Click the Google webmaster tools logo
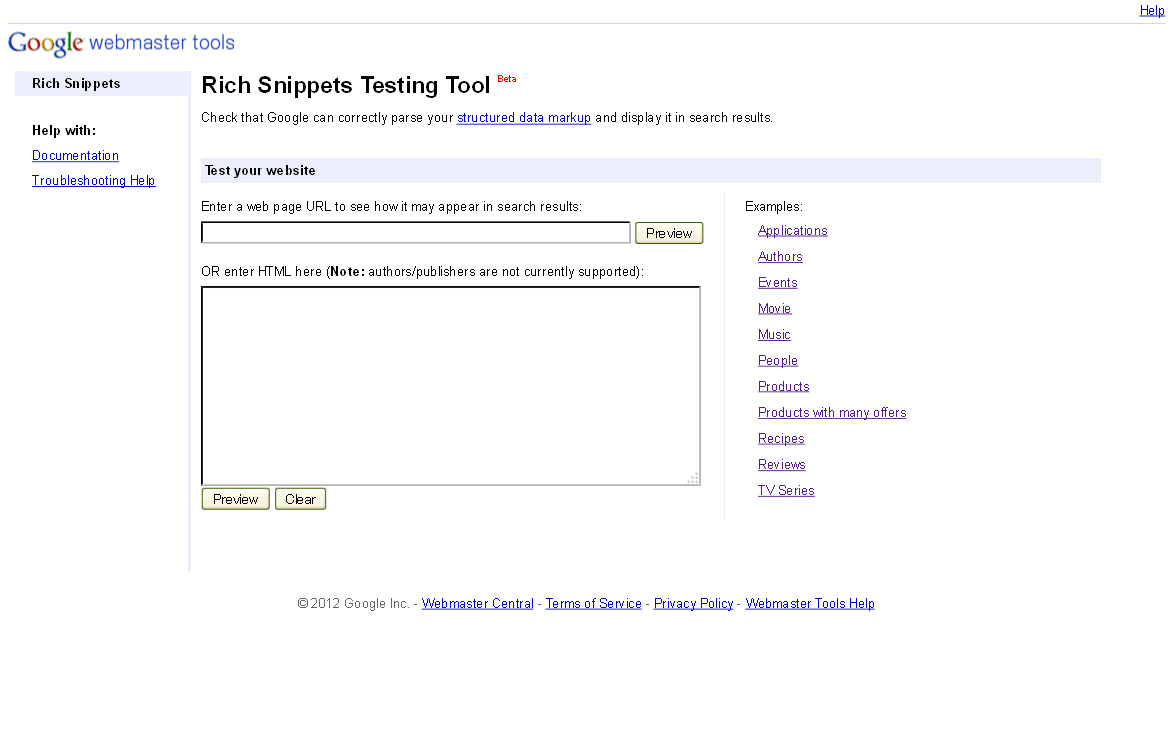 click(121, 43)
